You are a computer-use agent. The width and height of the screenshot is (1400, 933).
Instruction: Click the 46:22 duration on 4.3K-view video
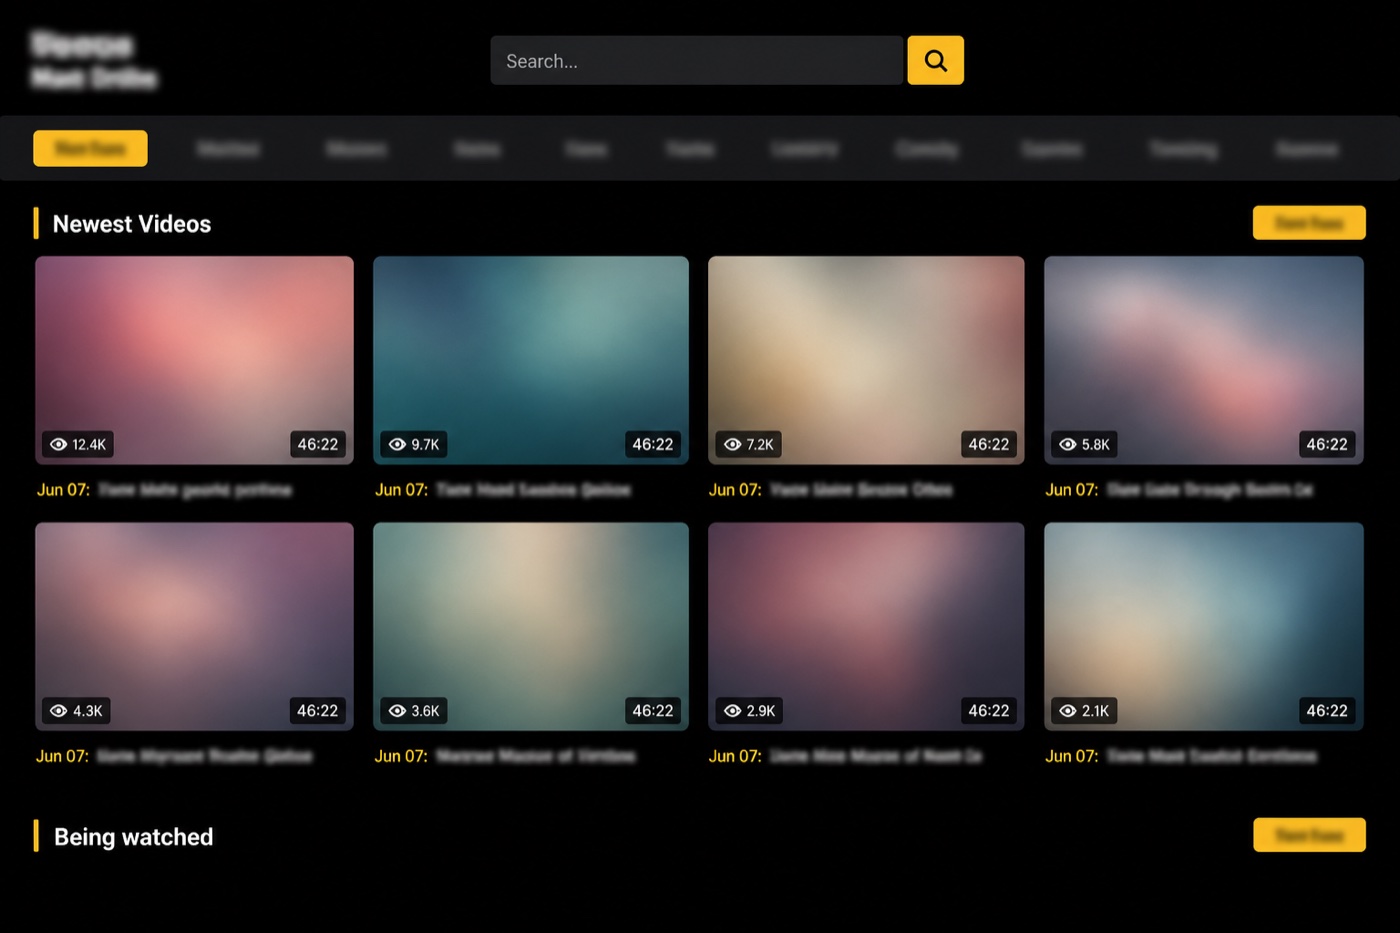click(x=318, y=711)
